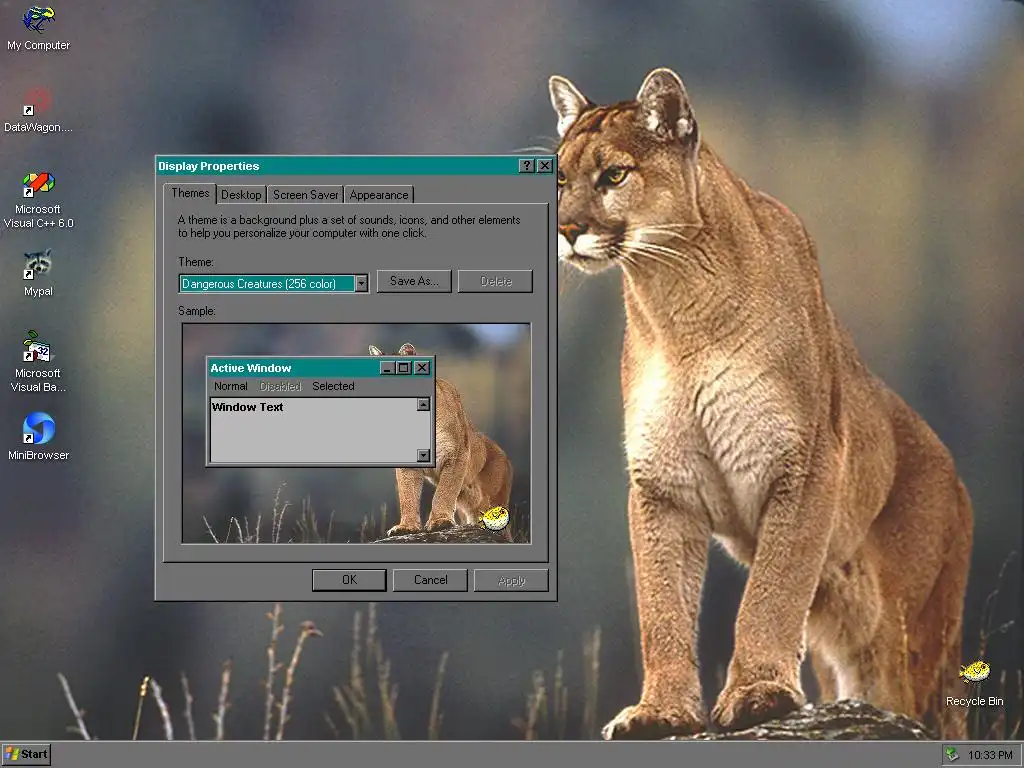This screenshot has height=768, width=1024.
Task: Open the Start menu
Action: point(26,755)
